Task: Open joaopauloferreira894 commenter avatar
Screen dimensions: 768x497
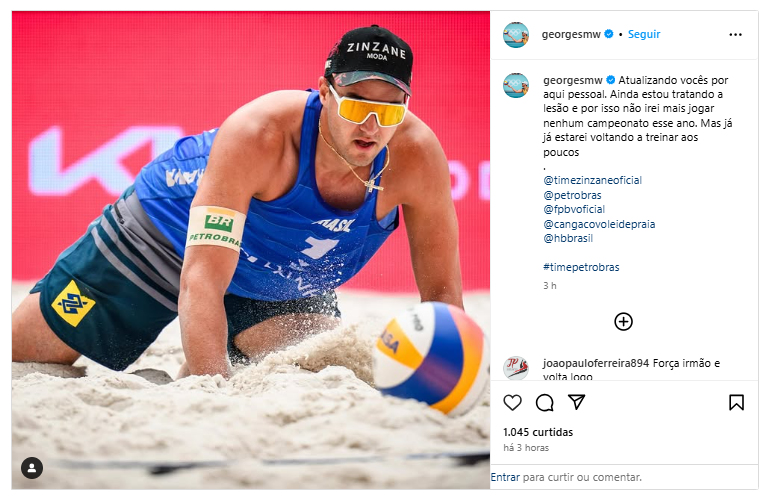Action: [x=516, y=368]
